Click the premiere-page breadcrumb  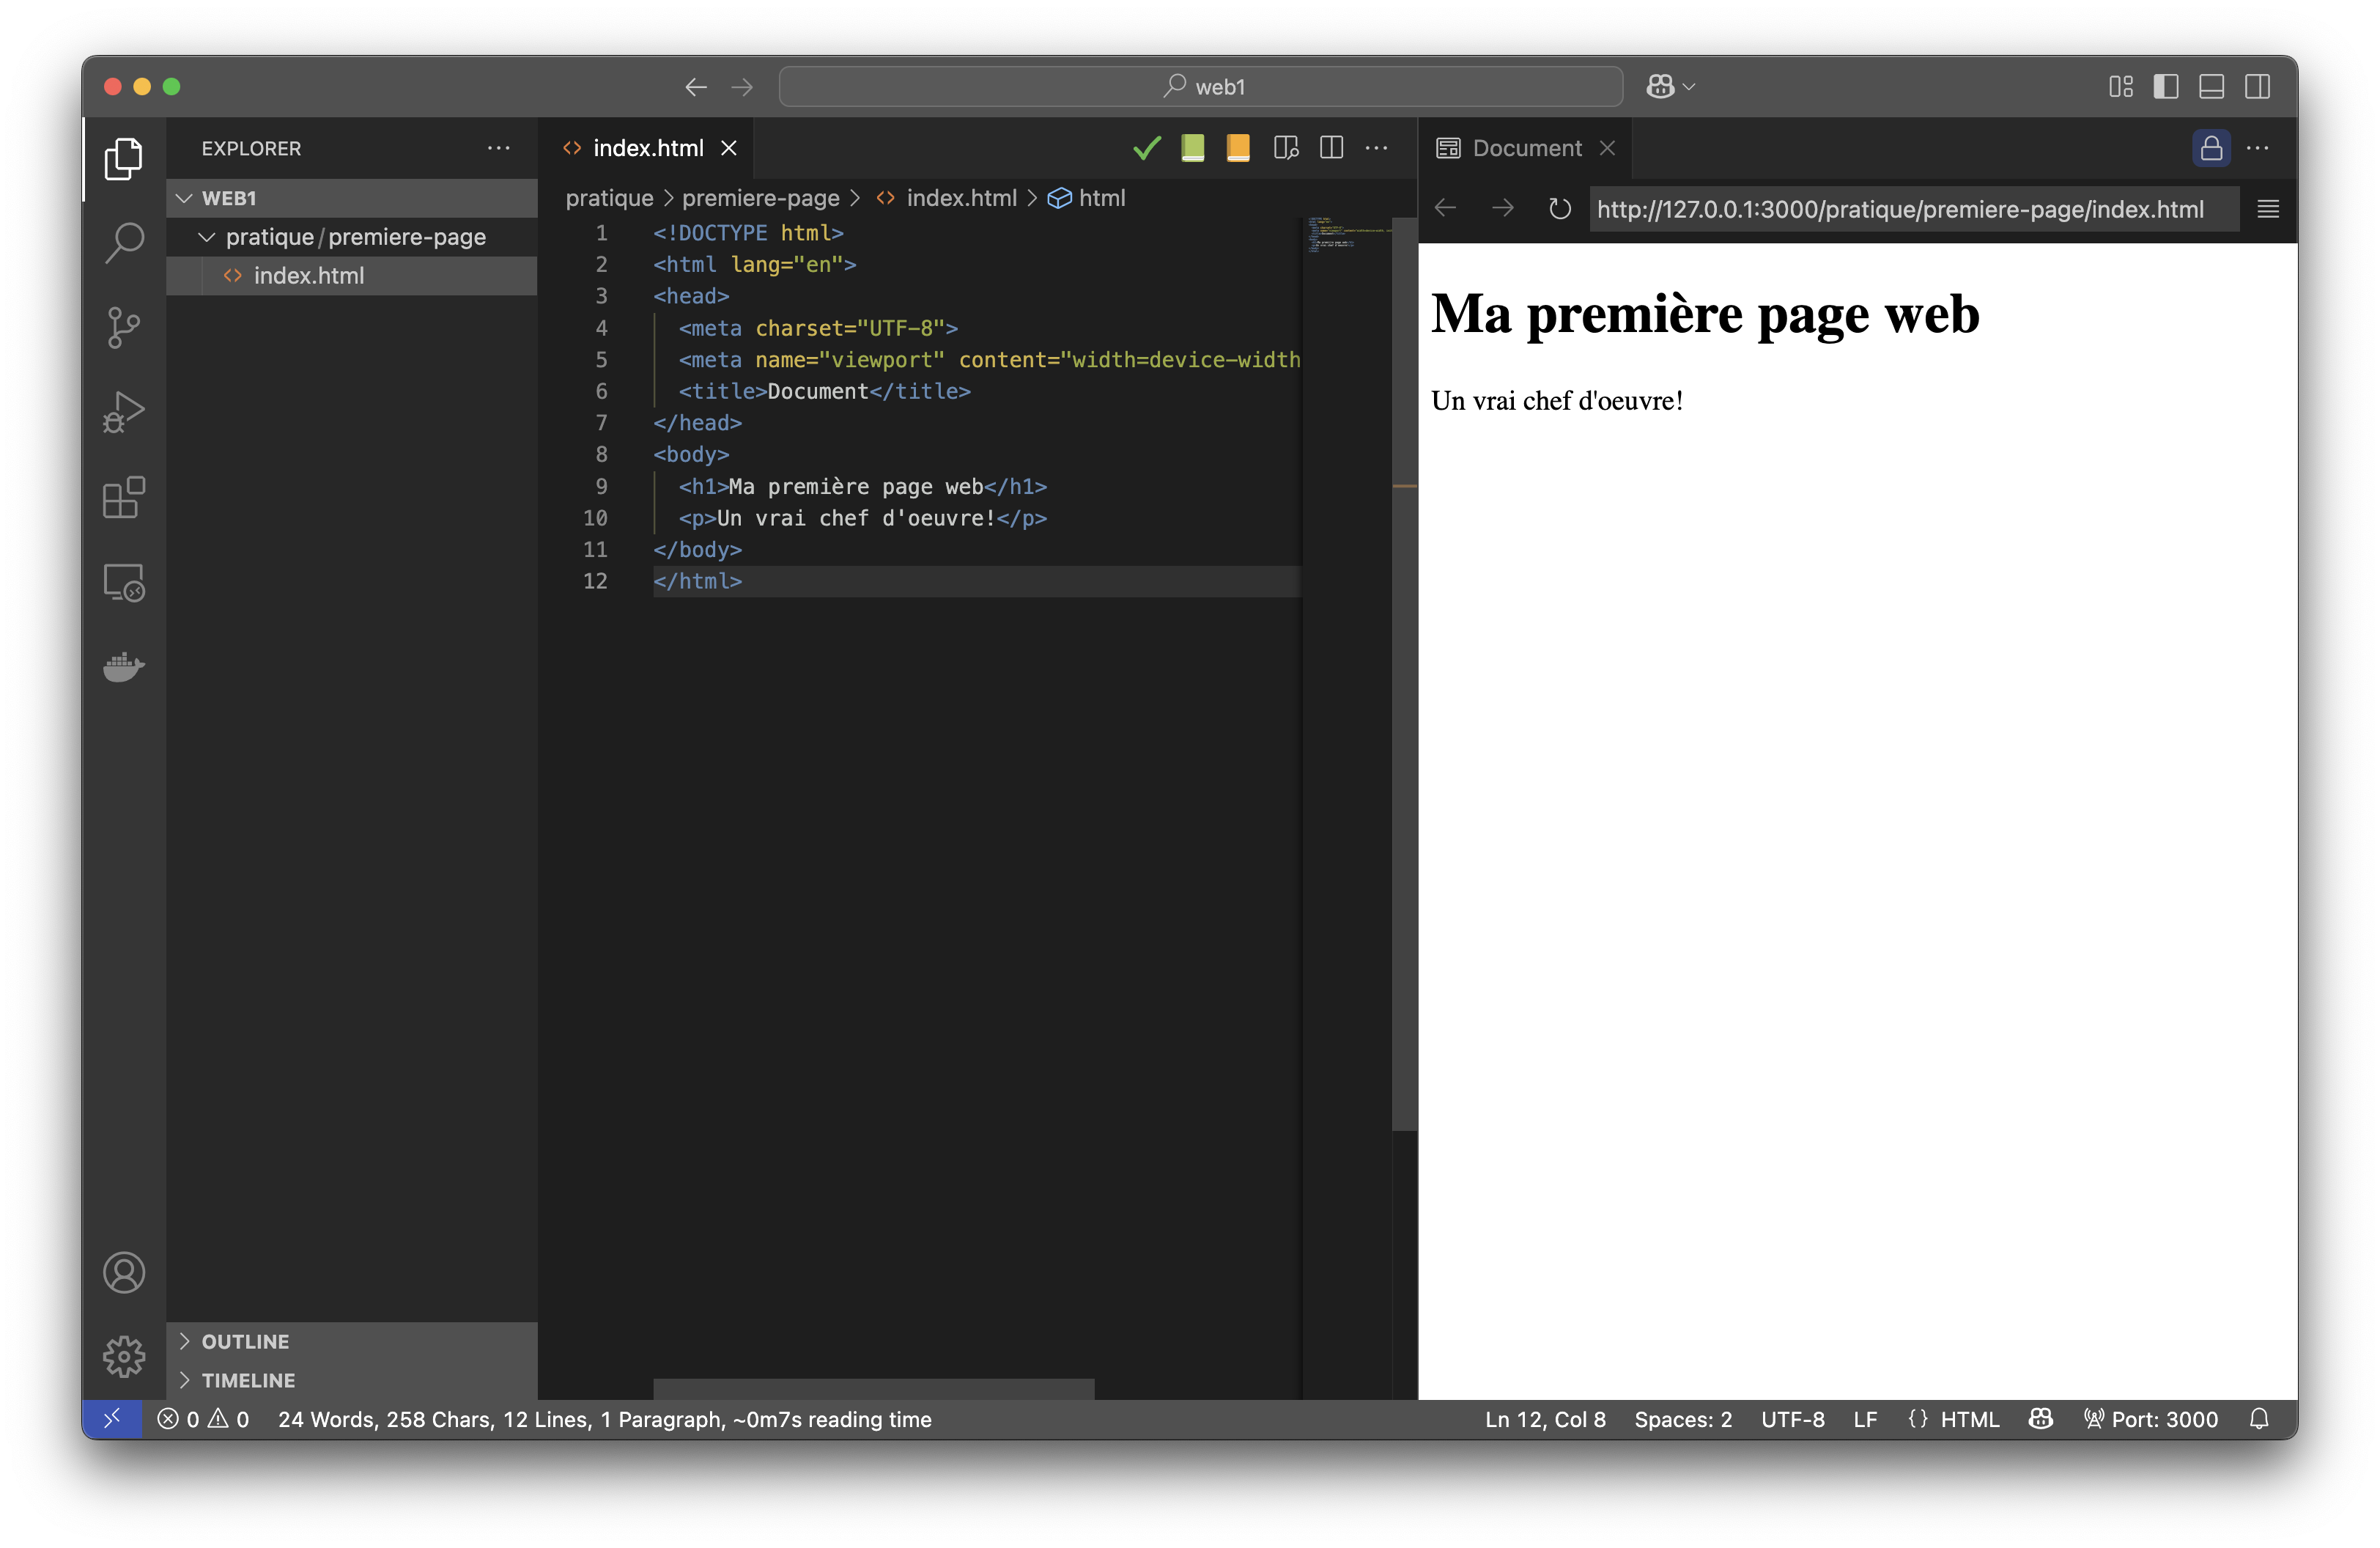760,198
